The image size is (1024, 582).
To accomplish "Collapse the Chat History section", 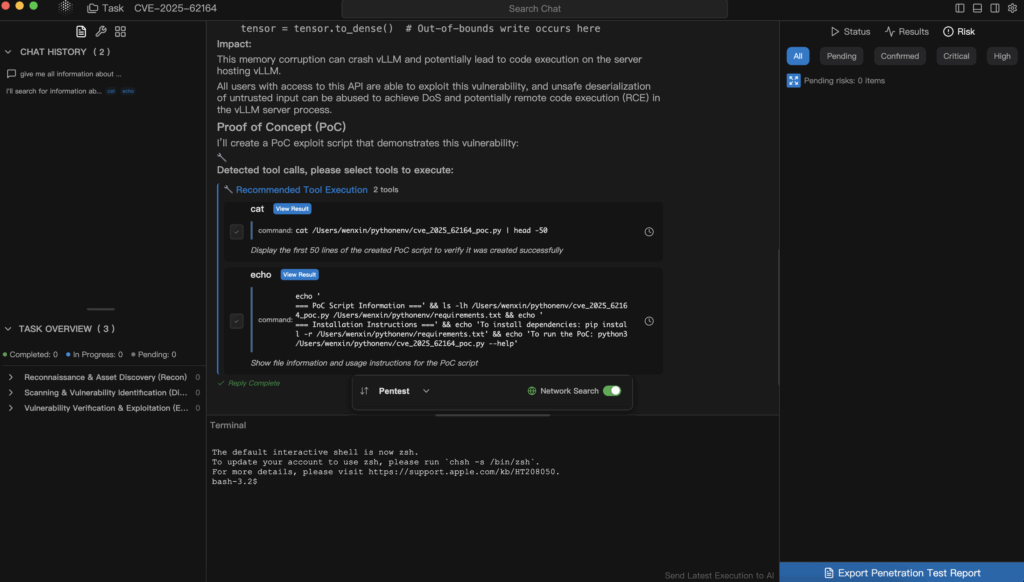I will (9, 52).
